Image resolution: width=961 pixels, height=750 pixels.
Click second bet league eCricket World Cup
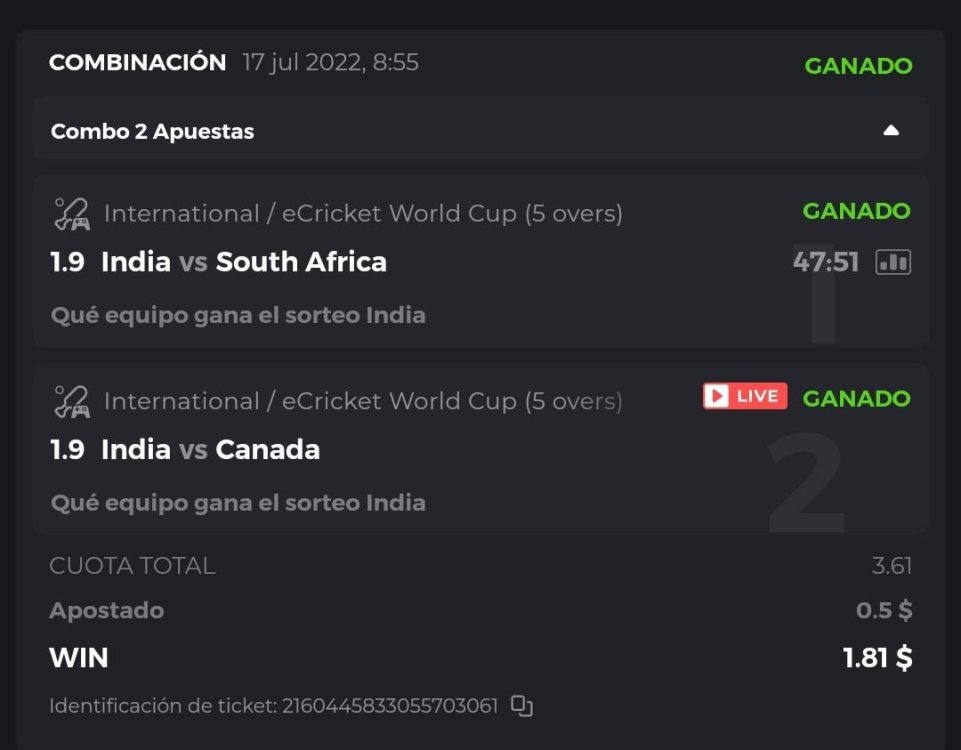363,402
